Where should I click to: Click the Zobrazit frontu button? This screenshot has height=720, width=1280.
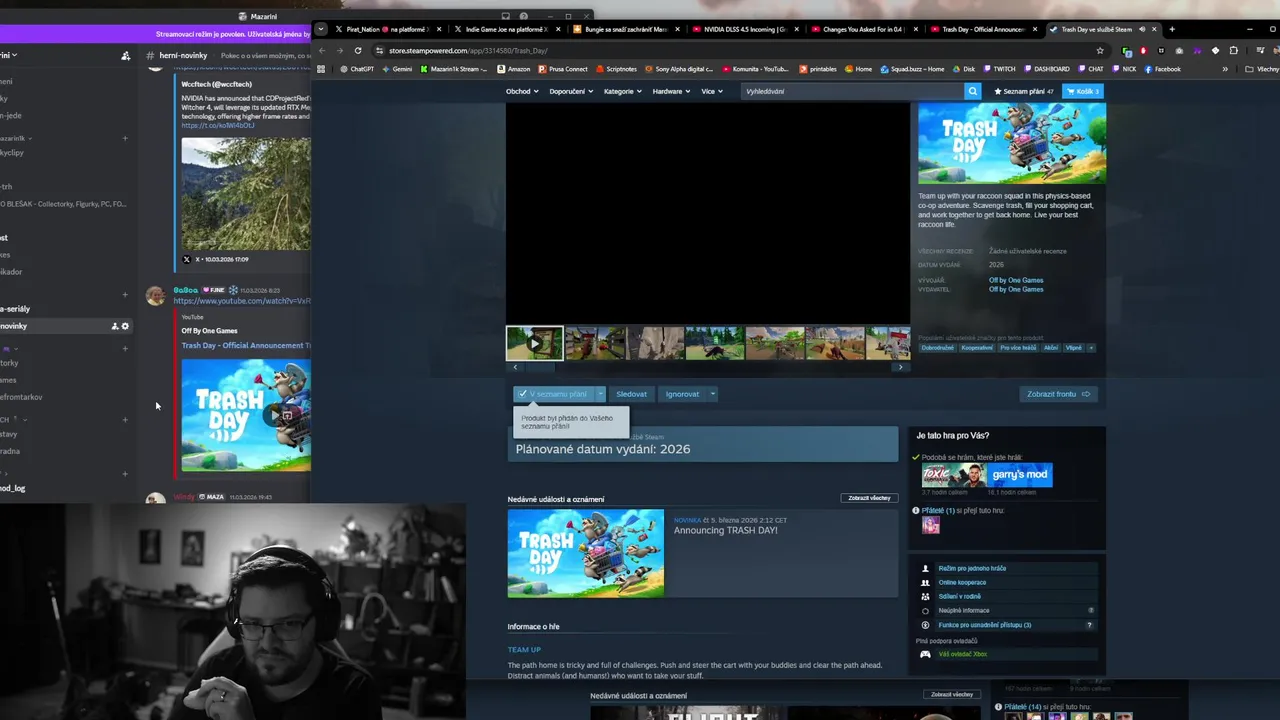click(x=1058, y=394)
